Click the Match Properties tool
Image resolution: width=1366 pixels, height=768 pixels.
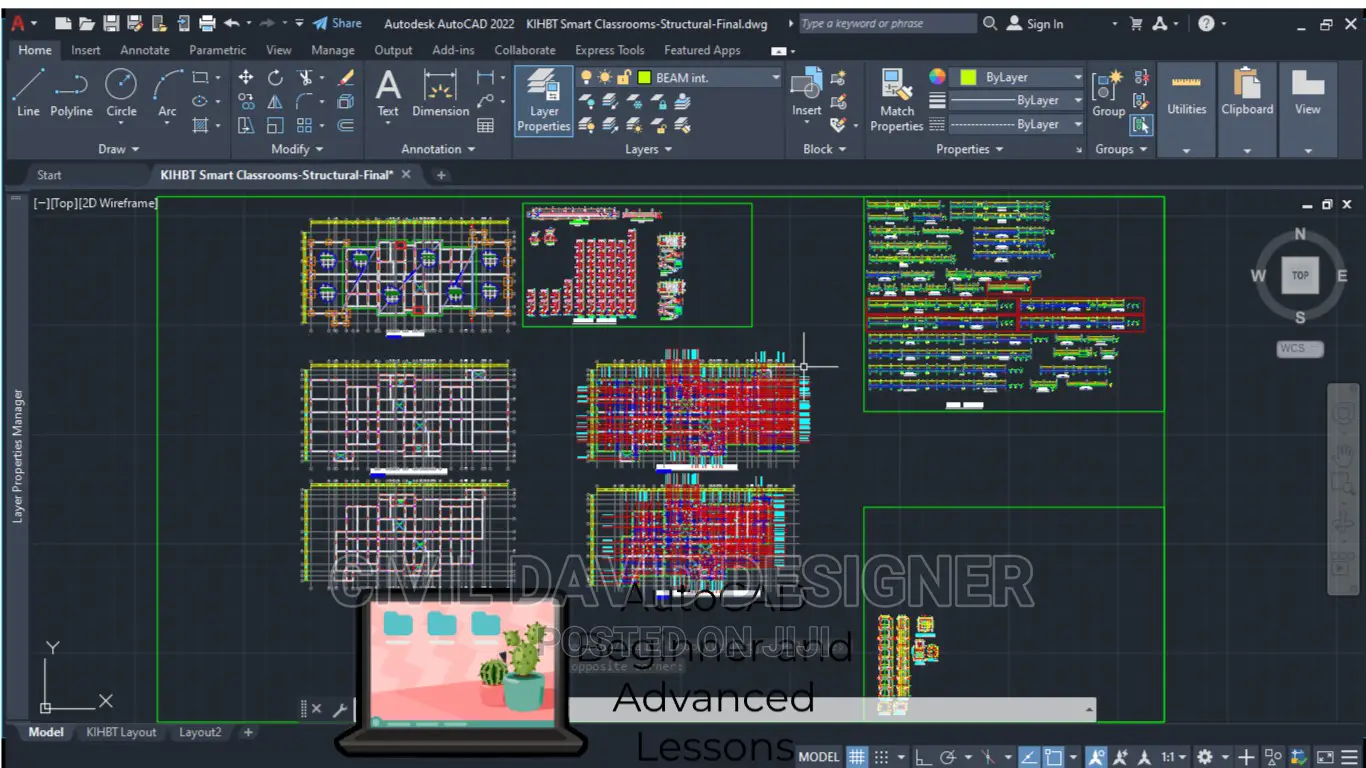pos(896,100)
